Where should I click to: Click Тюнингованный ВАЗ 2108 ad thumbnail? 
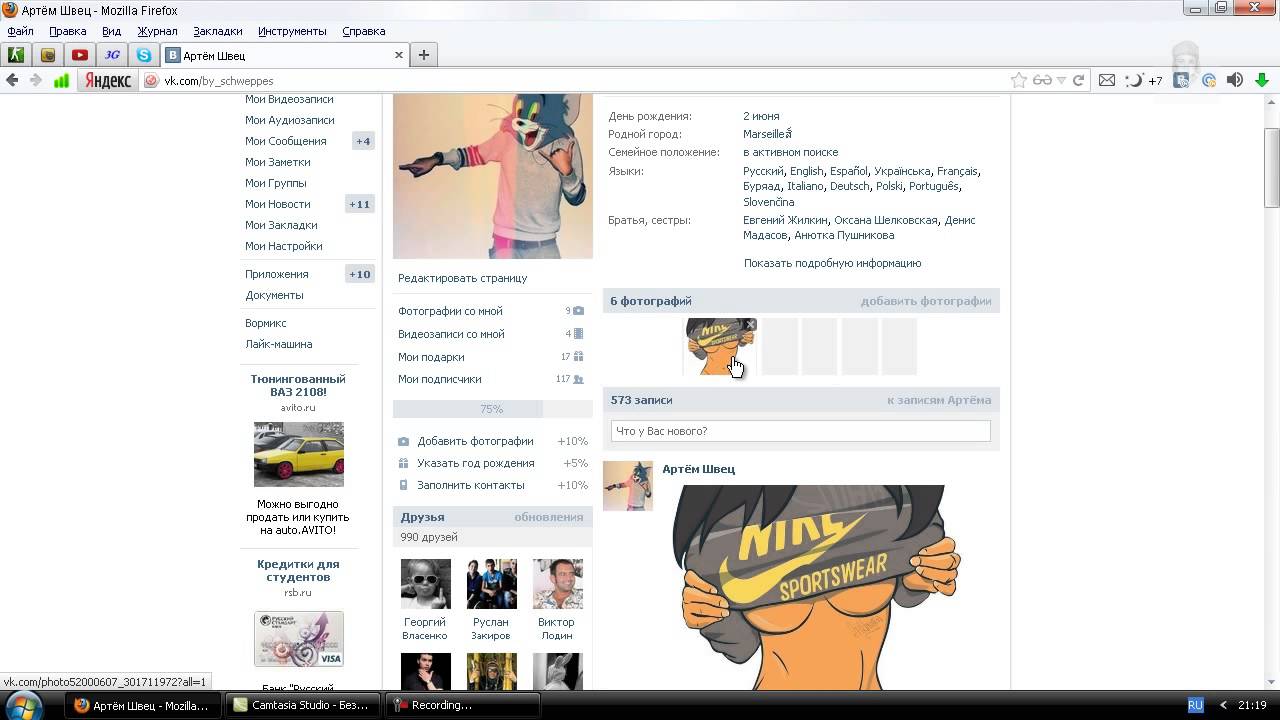298,454
